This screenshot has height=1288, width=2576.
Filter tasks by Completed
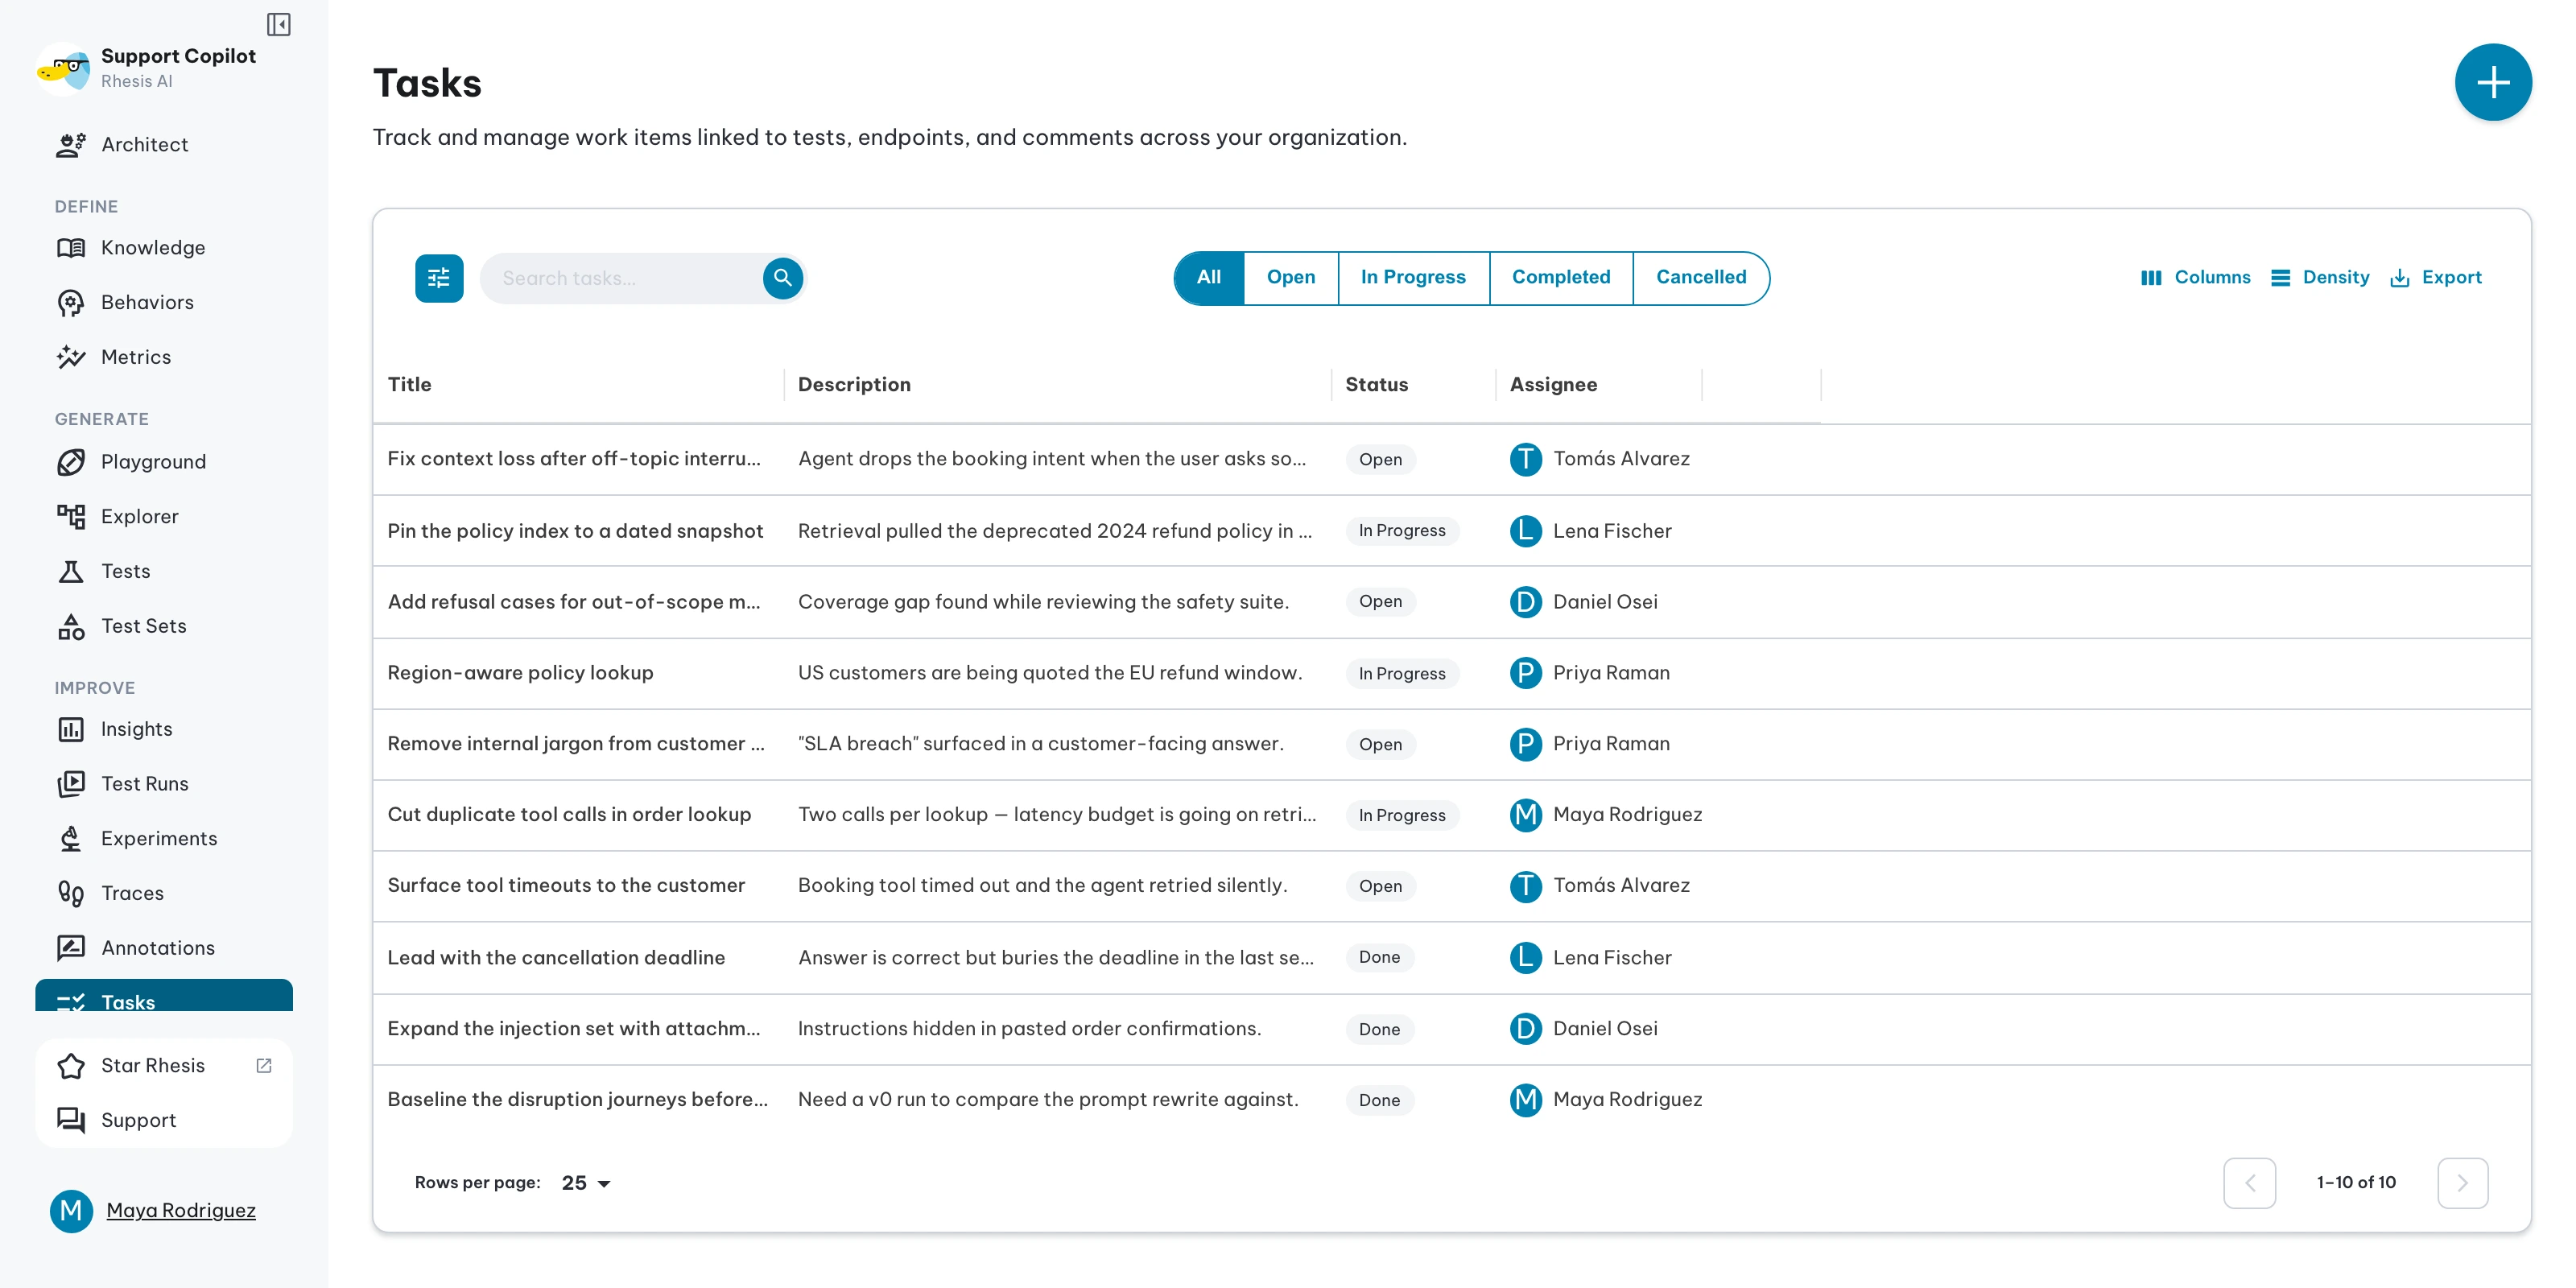pos(1560,278)
